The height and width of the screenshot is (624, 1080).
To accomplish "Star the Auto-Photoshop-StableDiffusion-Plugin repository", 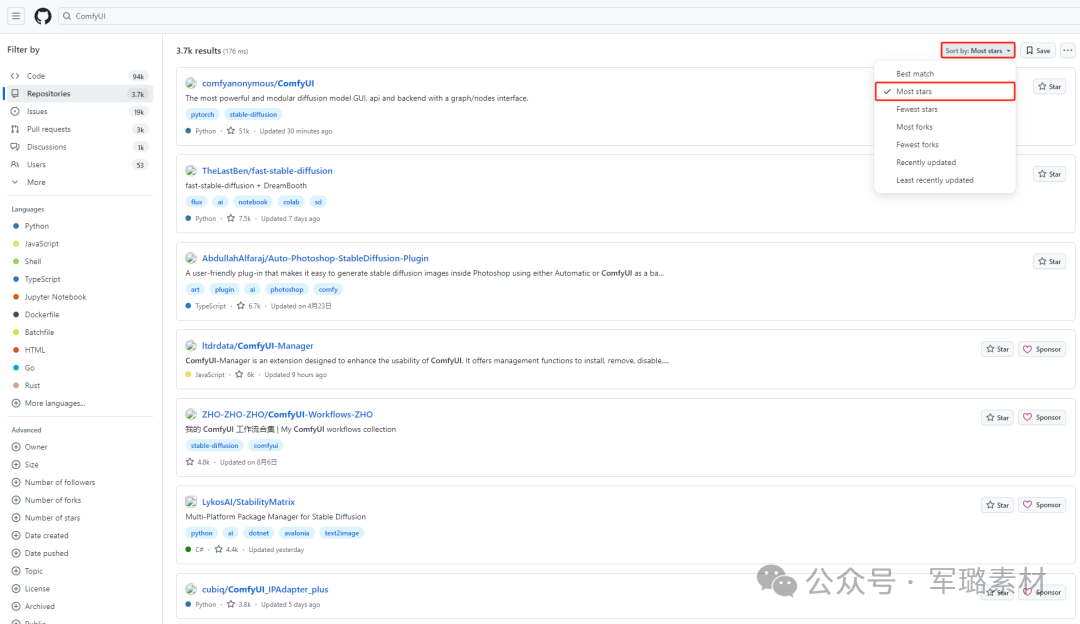I will (x=1050, y=262).
